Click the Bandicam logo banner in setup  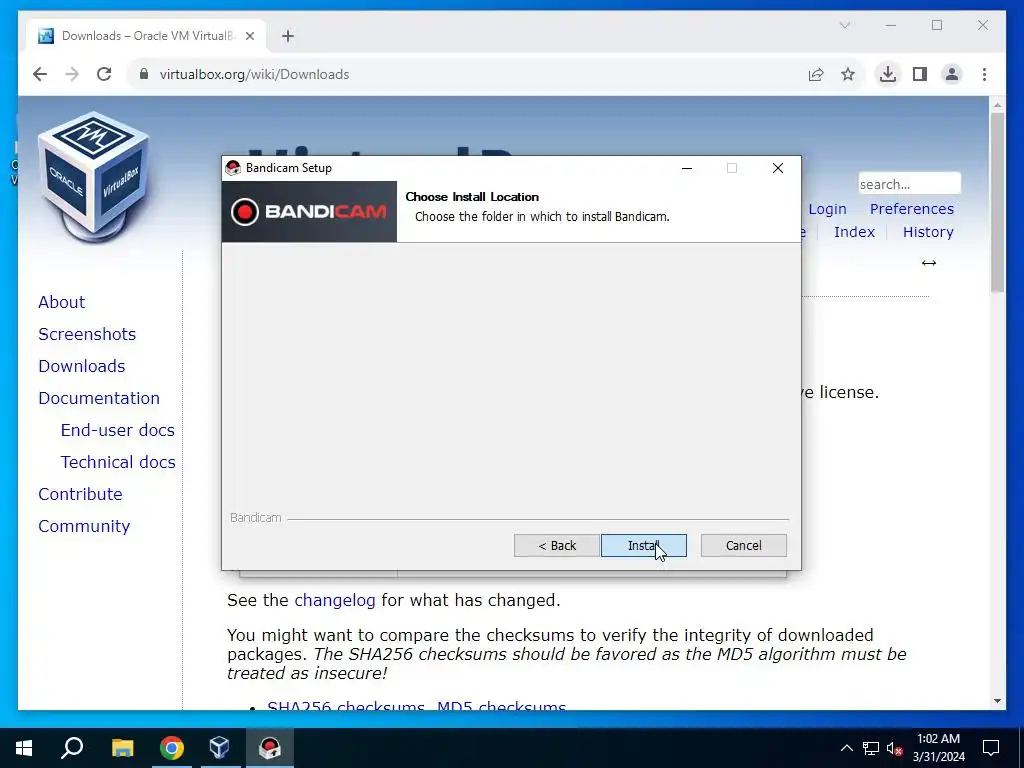pos(309,212)
